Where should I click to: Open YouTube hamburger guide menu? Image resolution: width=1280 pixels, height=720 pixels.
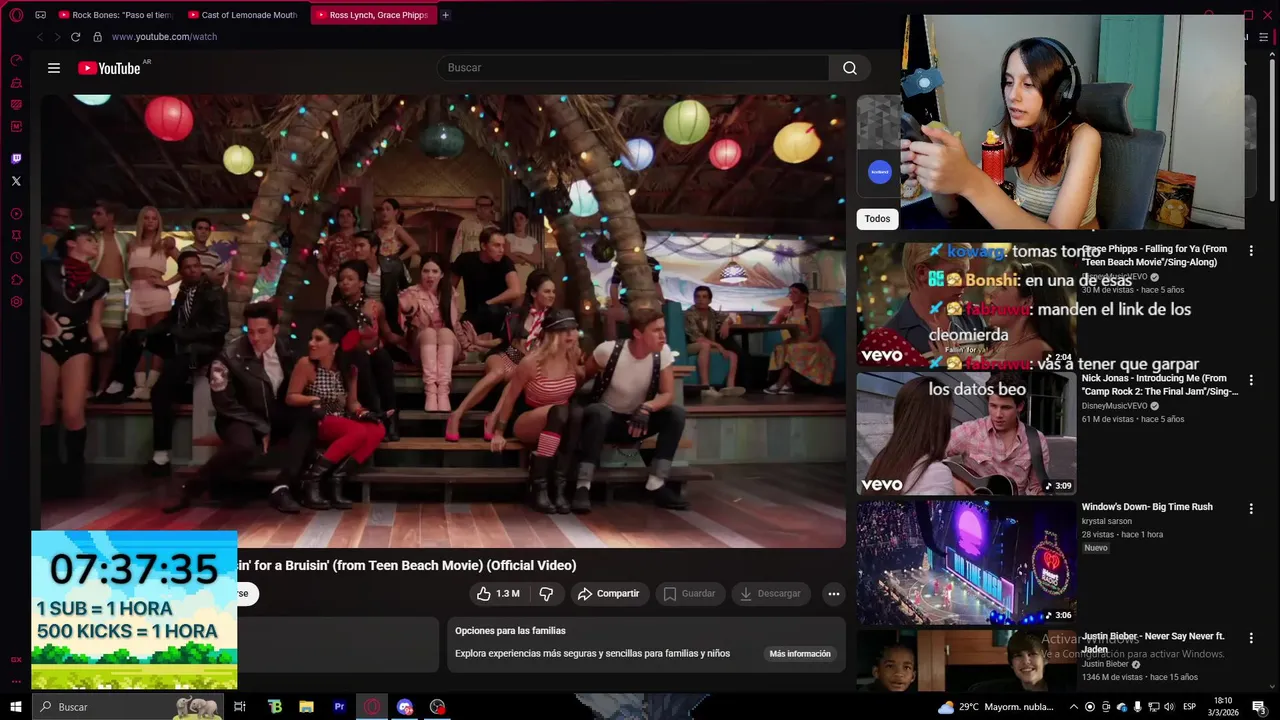(54, 68)
